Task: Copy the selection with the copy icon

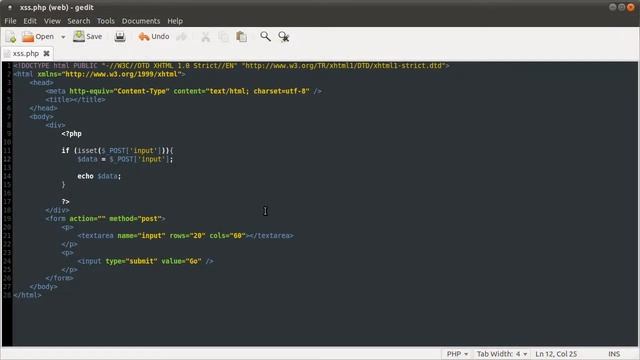Action: point(223,37)
